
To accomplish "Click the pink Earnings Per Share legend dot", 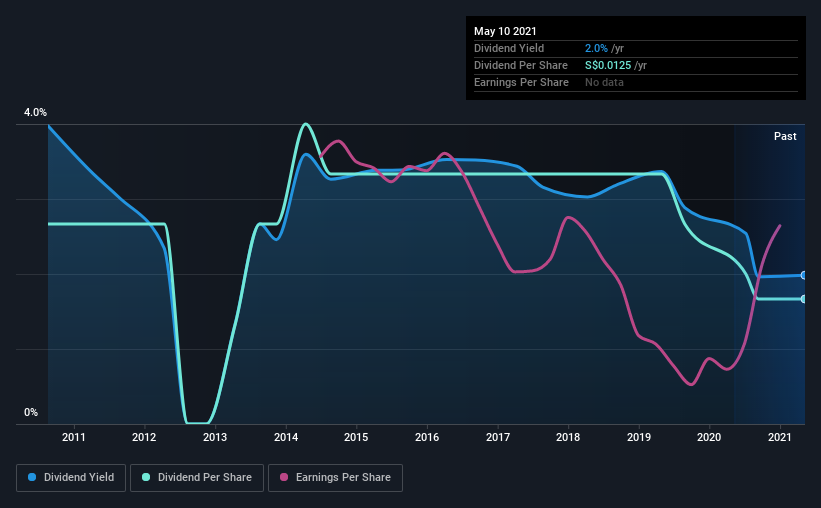I will tap(284, 477).
